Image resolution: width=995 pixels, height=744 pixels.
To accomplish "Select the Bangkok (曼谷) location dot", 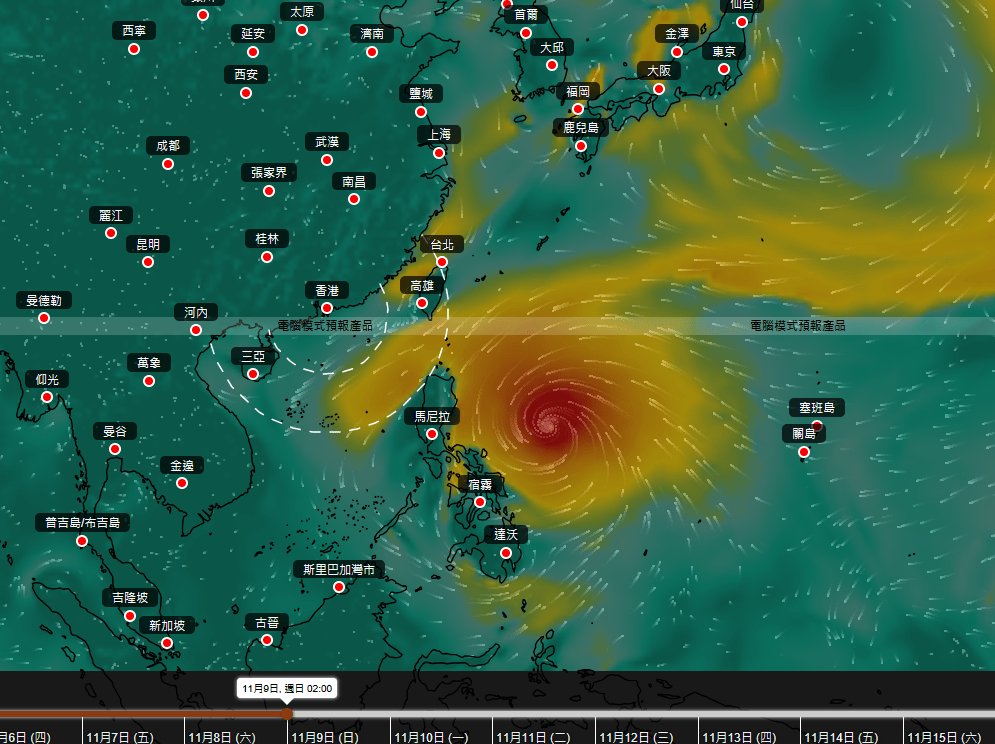I will click(x=115, y=449).
